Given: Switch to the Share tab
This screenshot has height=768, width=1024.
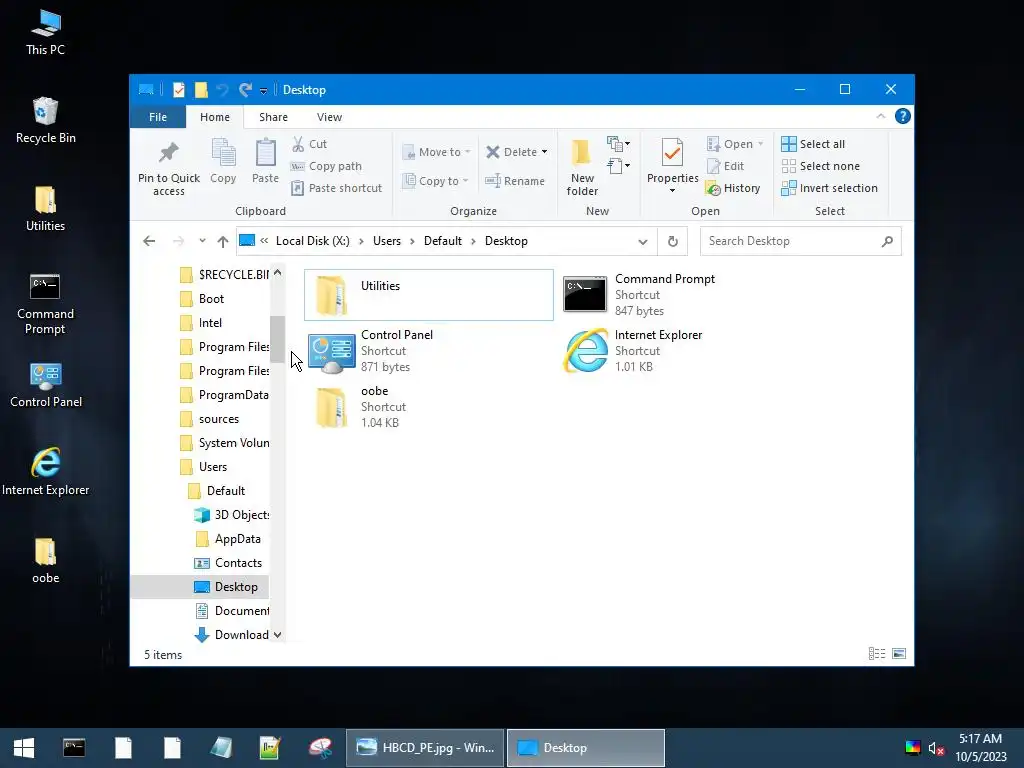Looking at the screenshot, I should point(273,117).
